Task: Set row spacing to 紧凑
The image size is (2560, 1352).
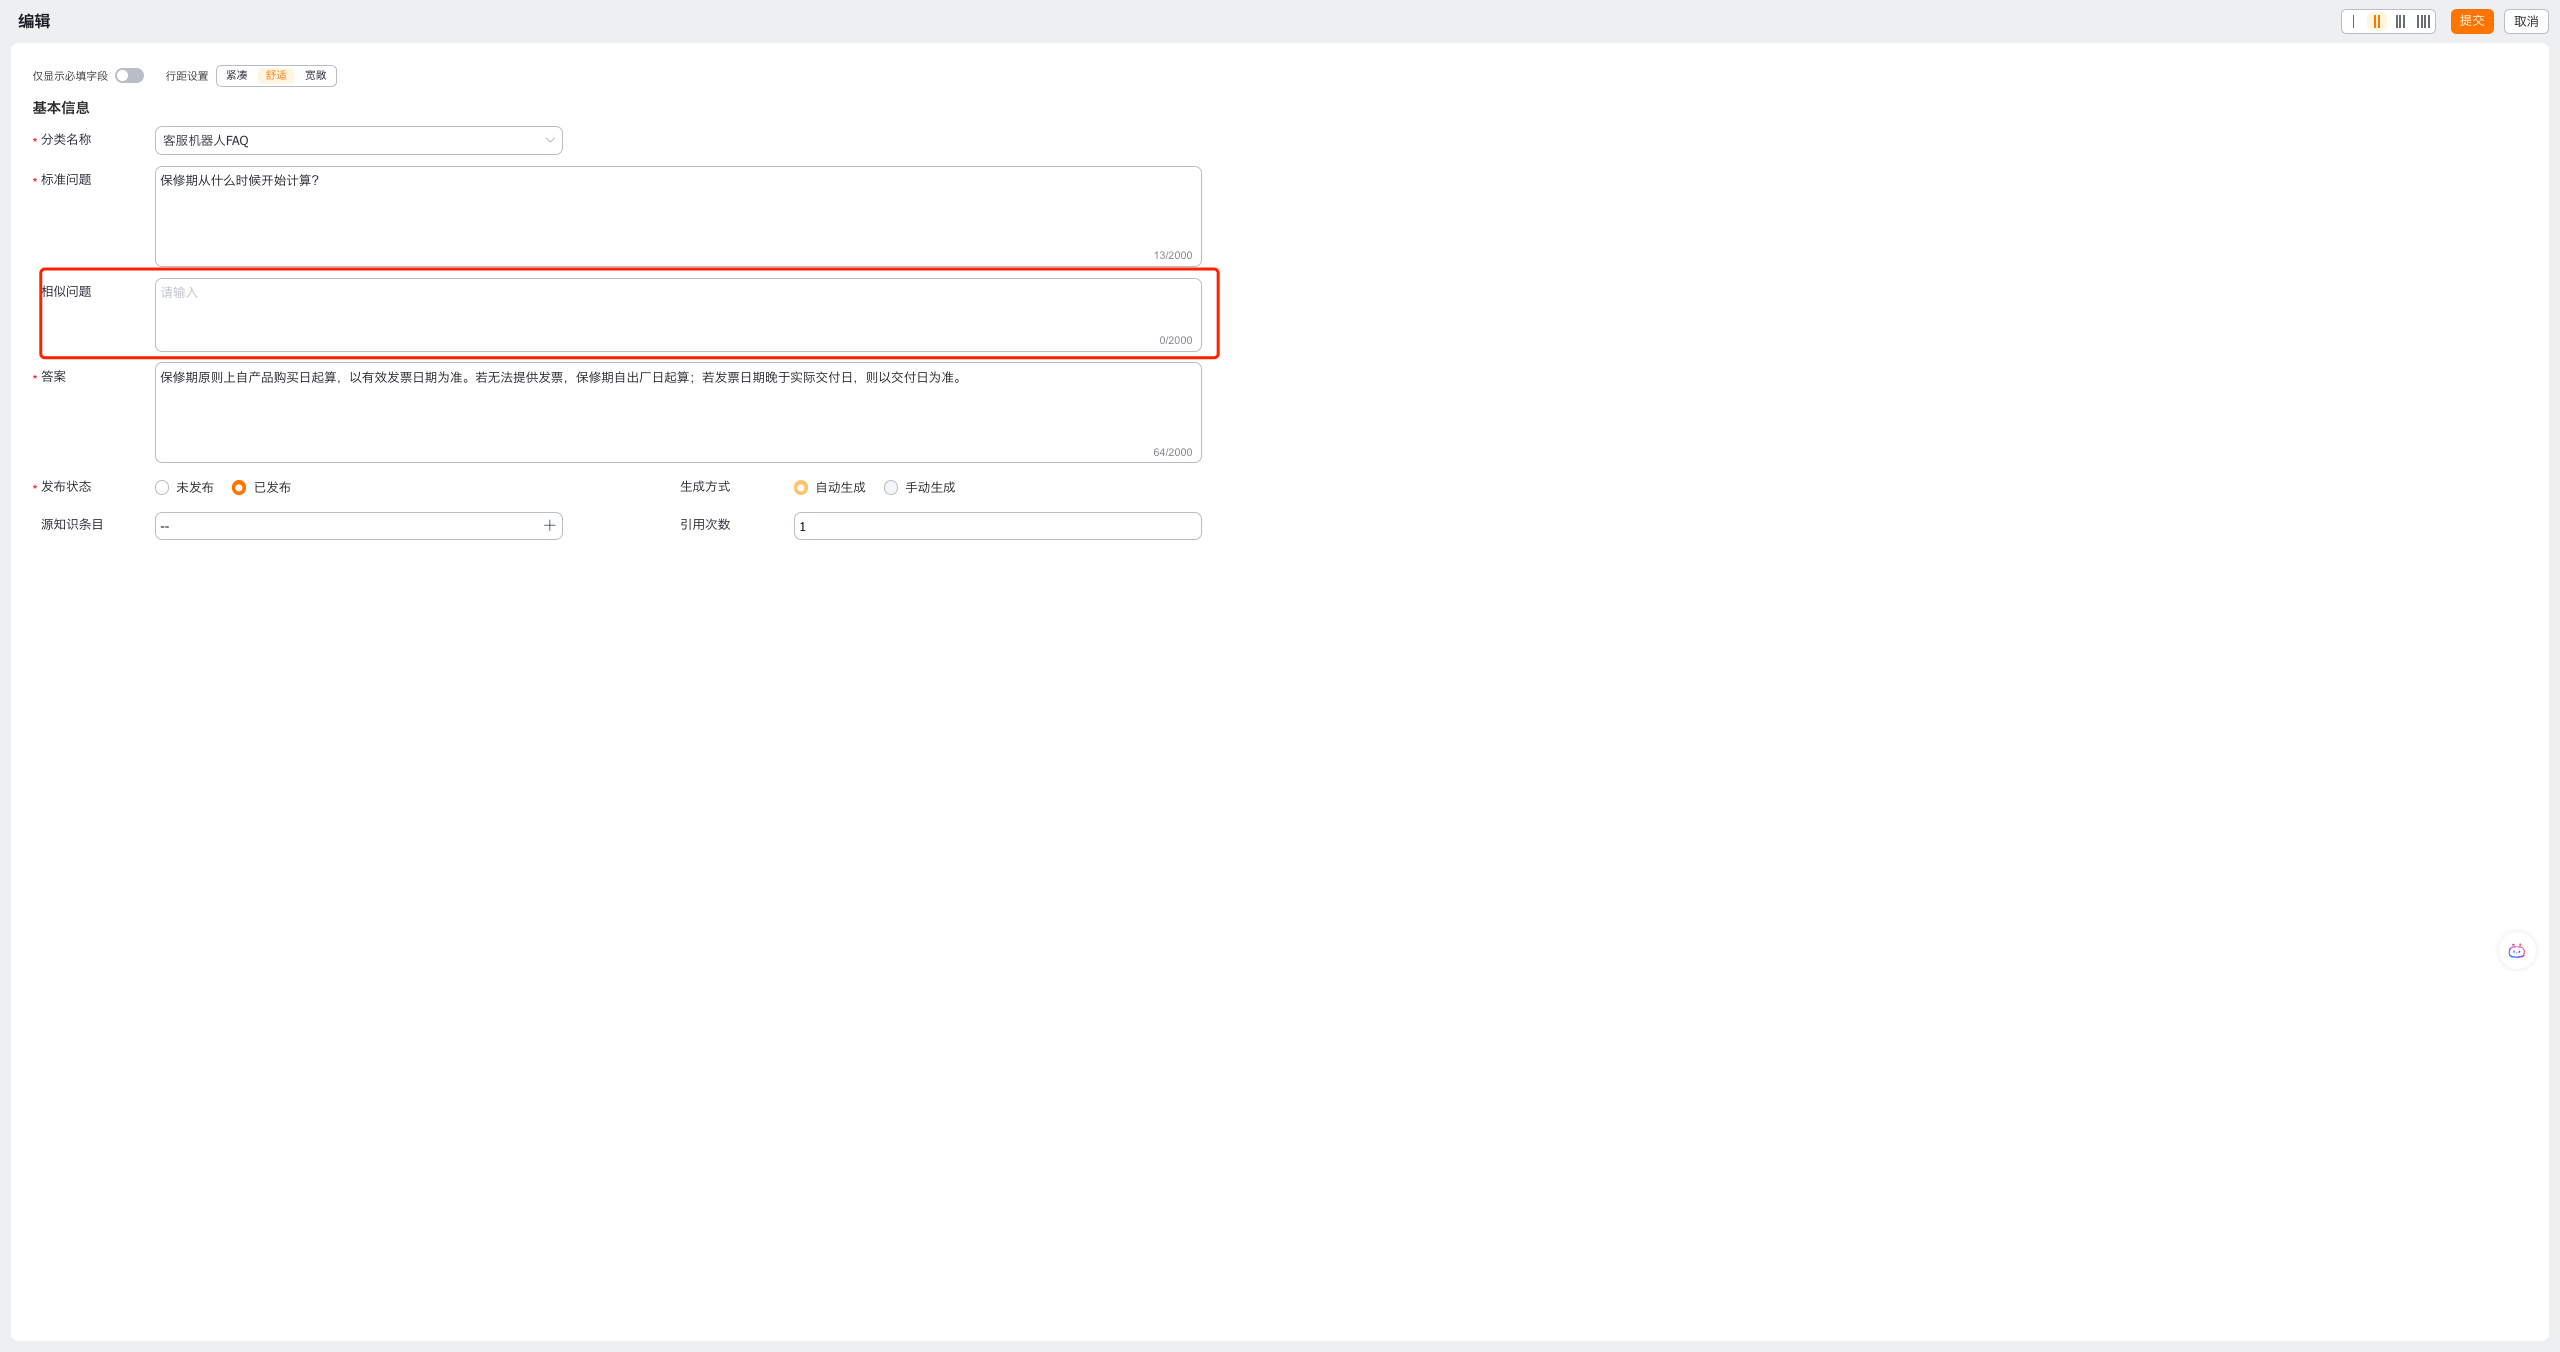Action: pos(237,76)
